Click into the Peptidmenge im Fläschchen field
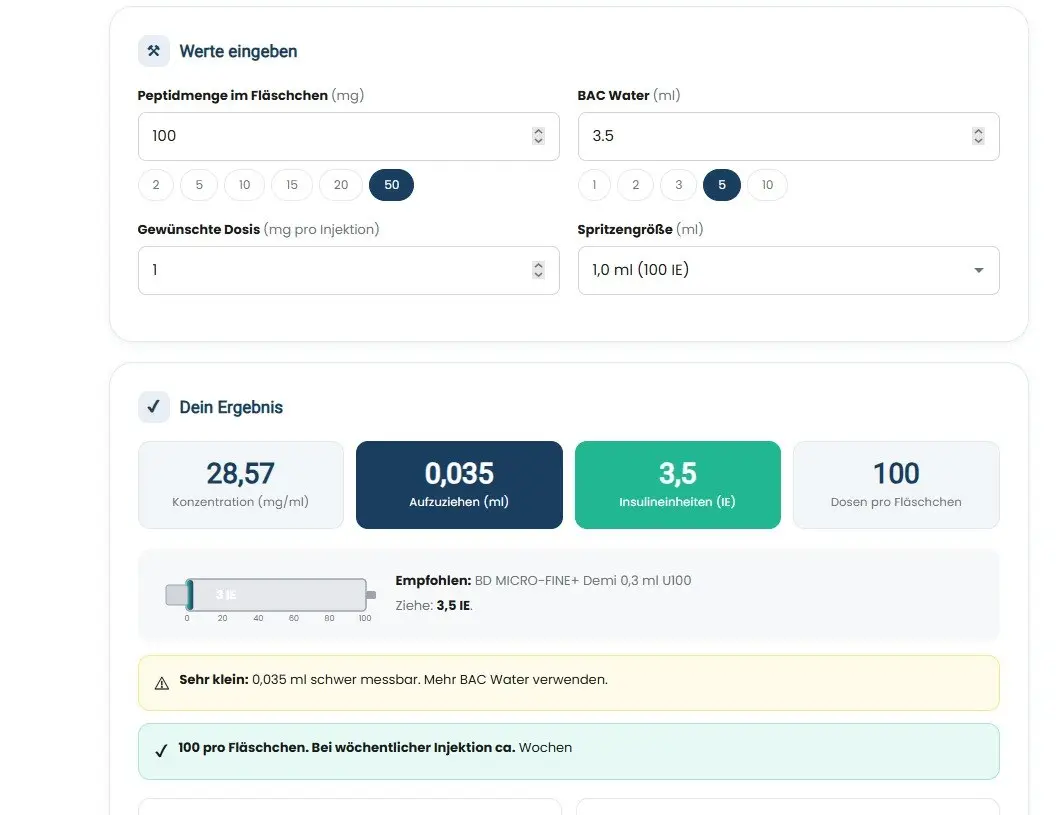 tap(349, 137)
